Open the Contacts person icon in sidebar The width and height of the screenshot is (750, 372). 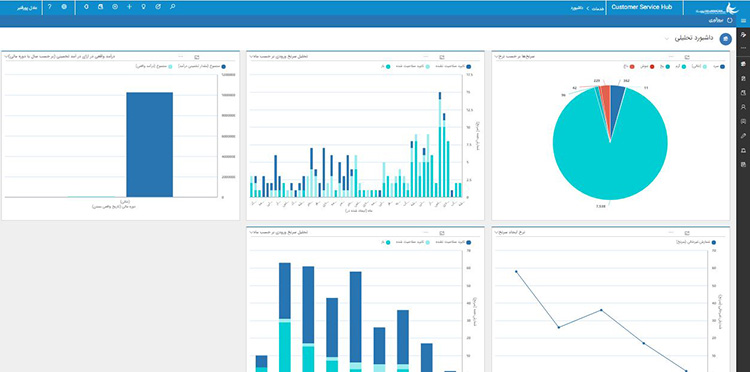coord(743,107)
